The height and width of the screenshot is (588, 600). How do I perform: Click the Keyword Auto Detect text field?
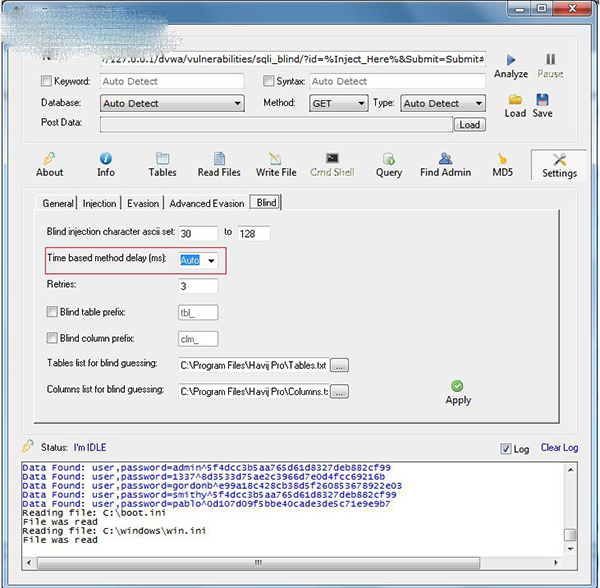coord(172,81)
